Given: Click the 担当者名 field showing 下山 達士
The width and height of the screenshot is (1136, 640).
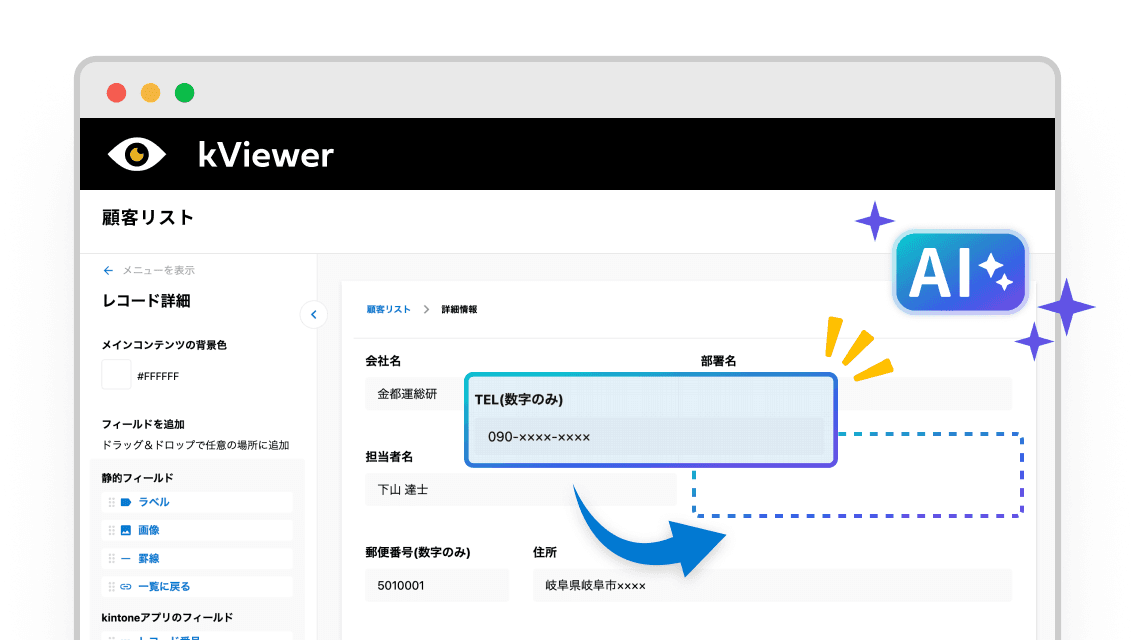Looking at the screenshot, I should 520,489.
